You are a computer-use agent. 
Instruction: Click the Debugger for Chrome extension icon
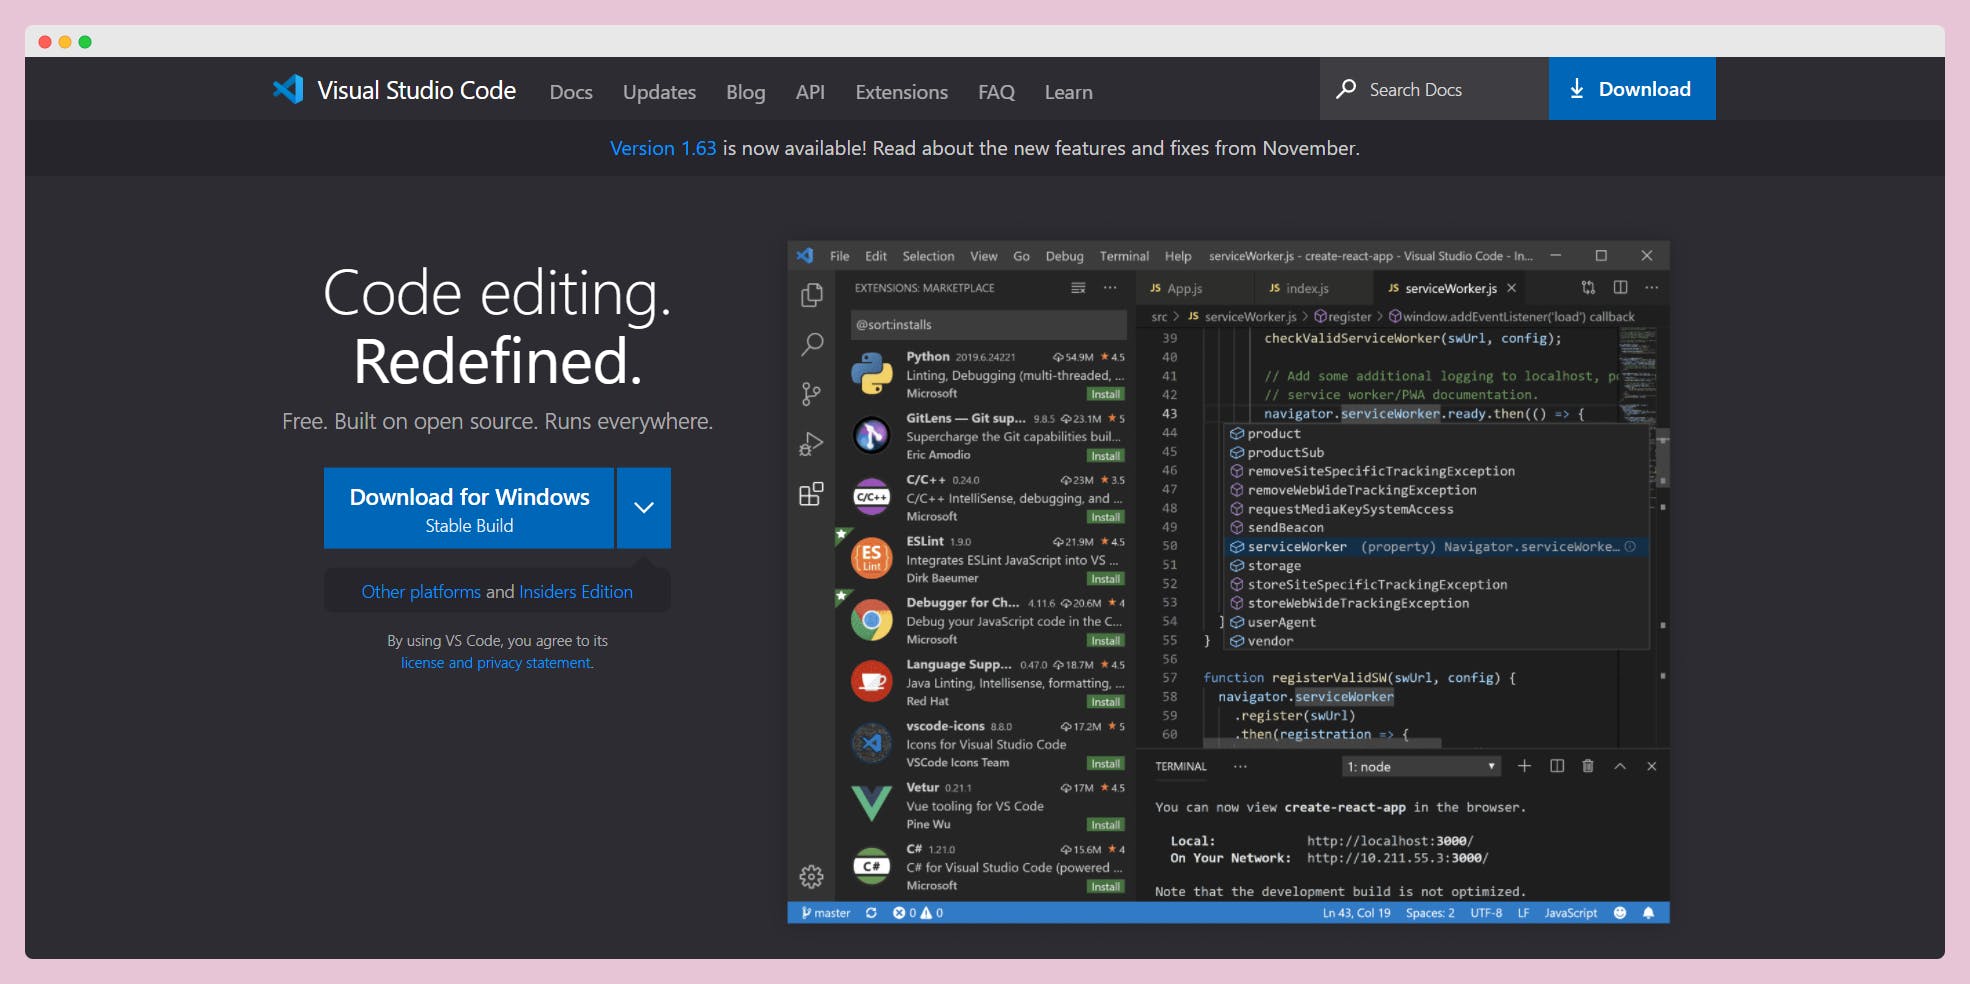872,620
